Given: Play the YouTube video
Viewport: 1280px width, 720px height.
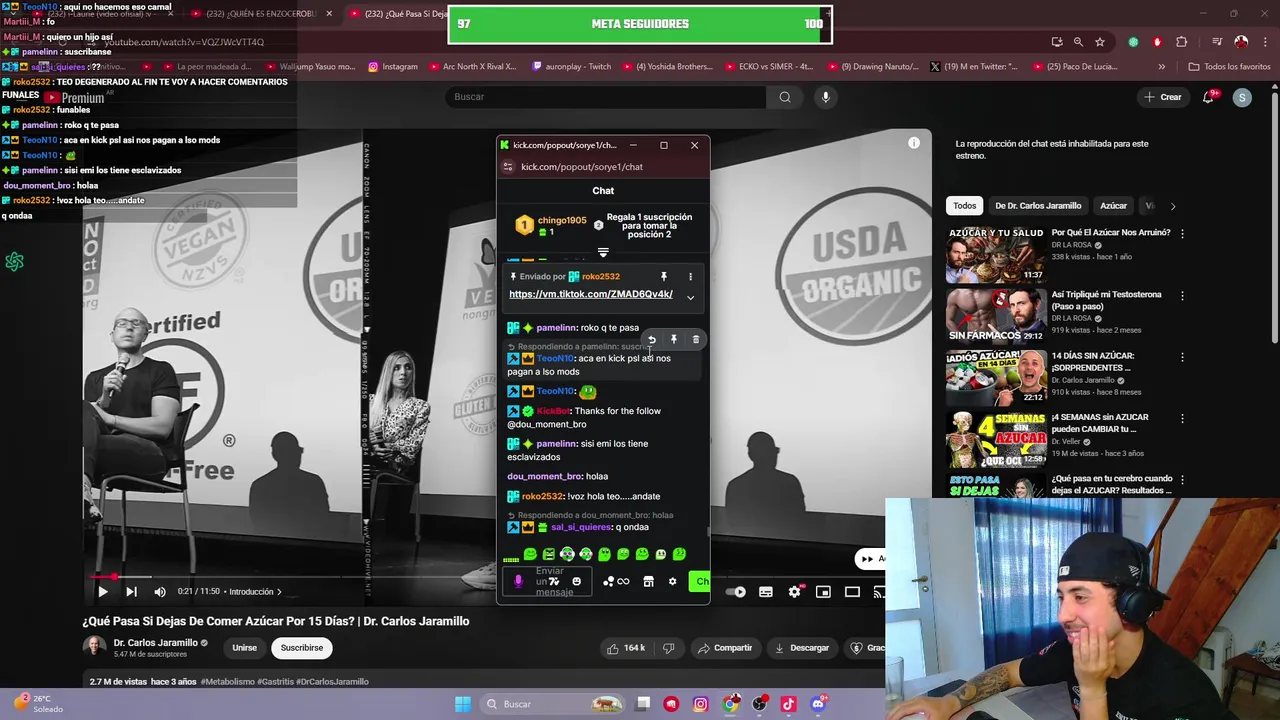Looking at the screenshot, I should point(102,592).
